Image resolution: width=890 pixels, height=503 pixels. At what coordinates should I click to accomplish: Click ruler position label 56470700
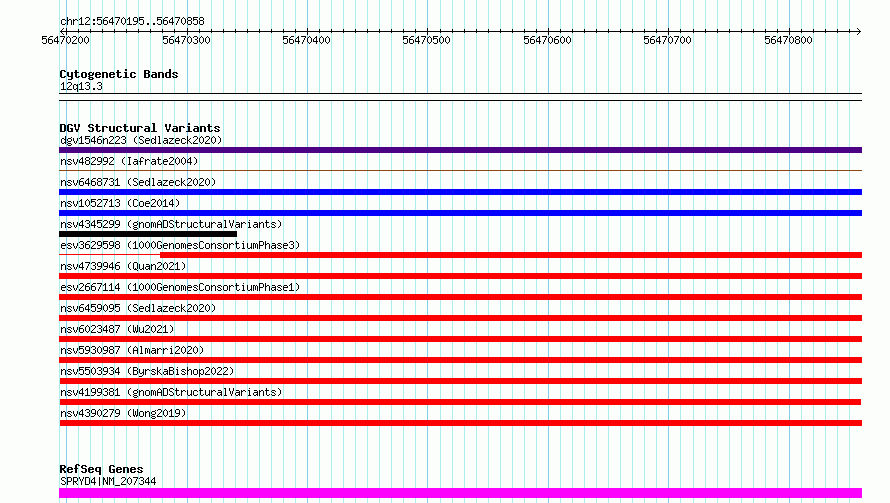668,40
